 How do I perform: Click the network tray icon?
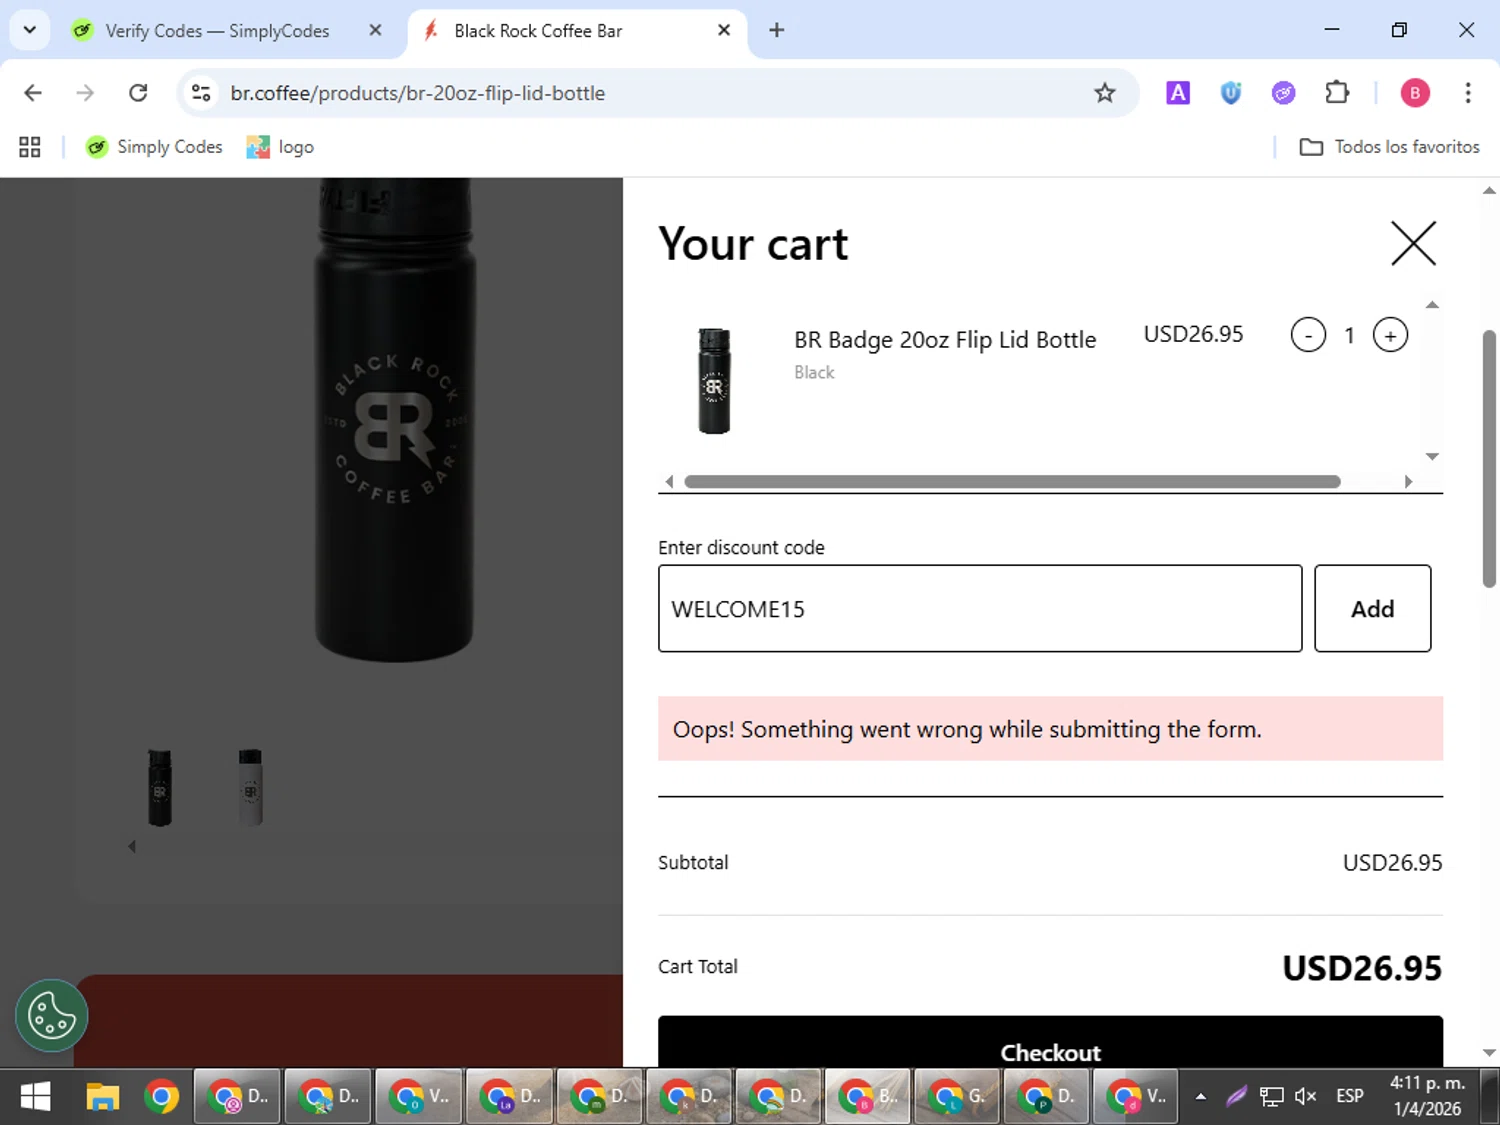pyautogui.click(x=1271, y=1097)
